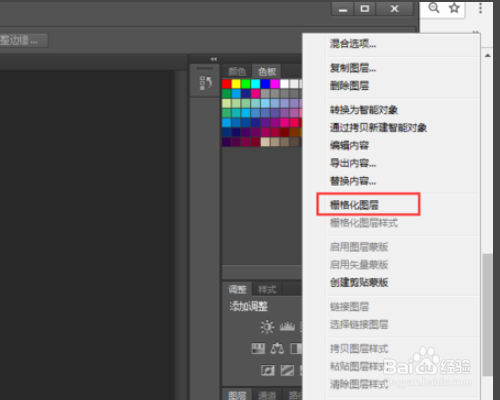Maximize the Photoshop window
This screenshot has width=500, height=400.
point(365,9)
